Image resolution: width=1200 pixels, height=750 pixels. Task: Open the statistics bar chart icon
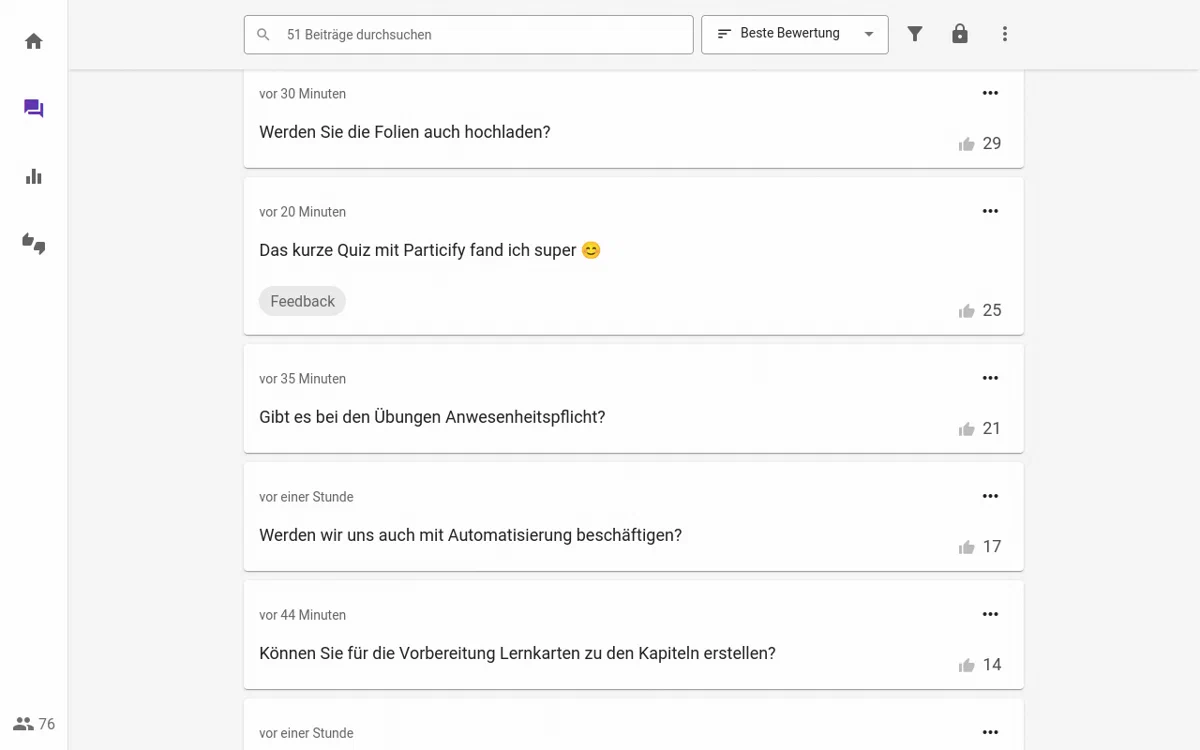[34, 177]
